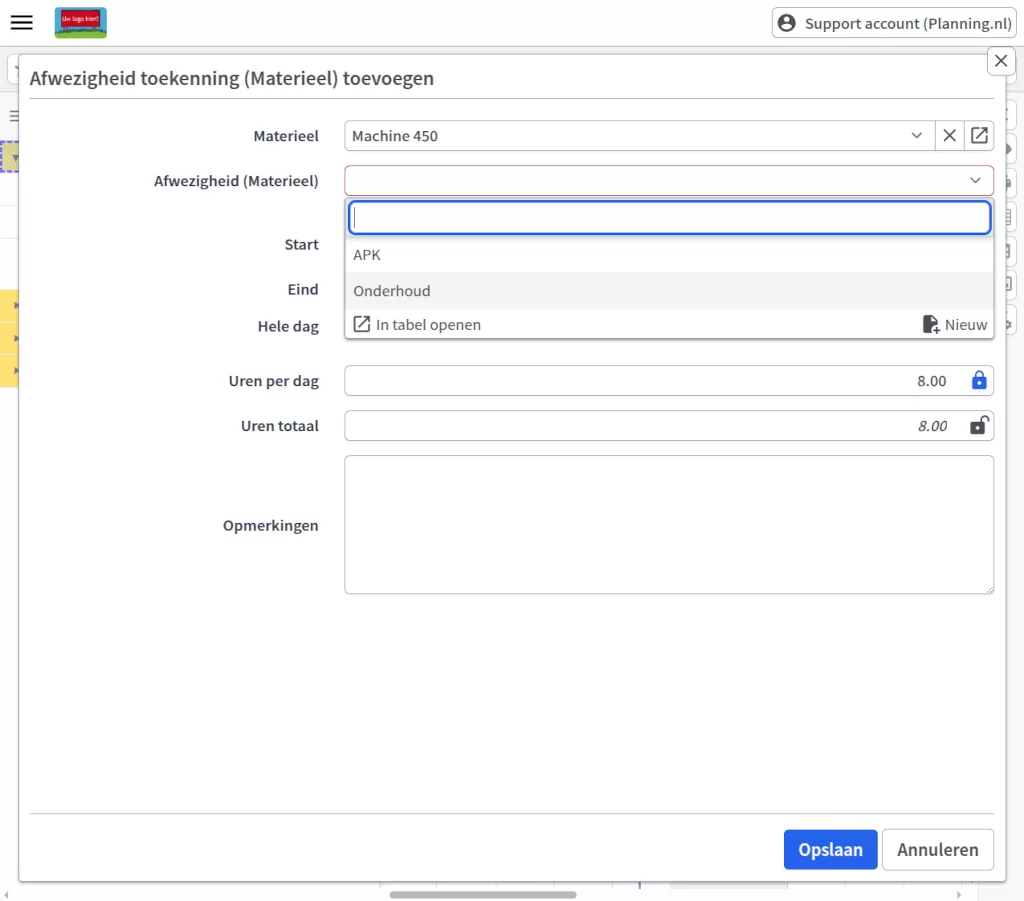Collapse the Afwezigheid (Materieel) dropdown arrow

pyautogui.click(x=975, y=180)
